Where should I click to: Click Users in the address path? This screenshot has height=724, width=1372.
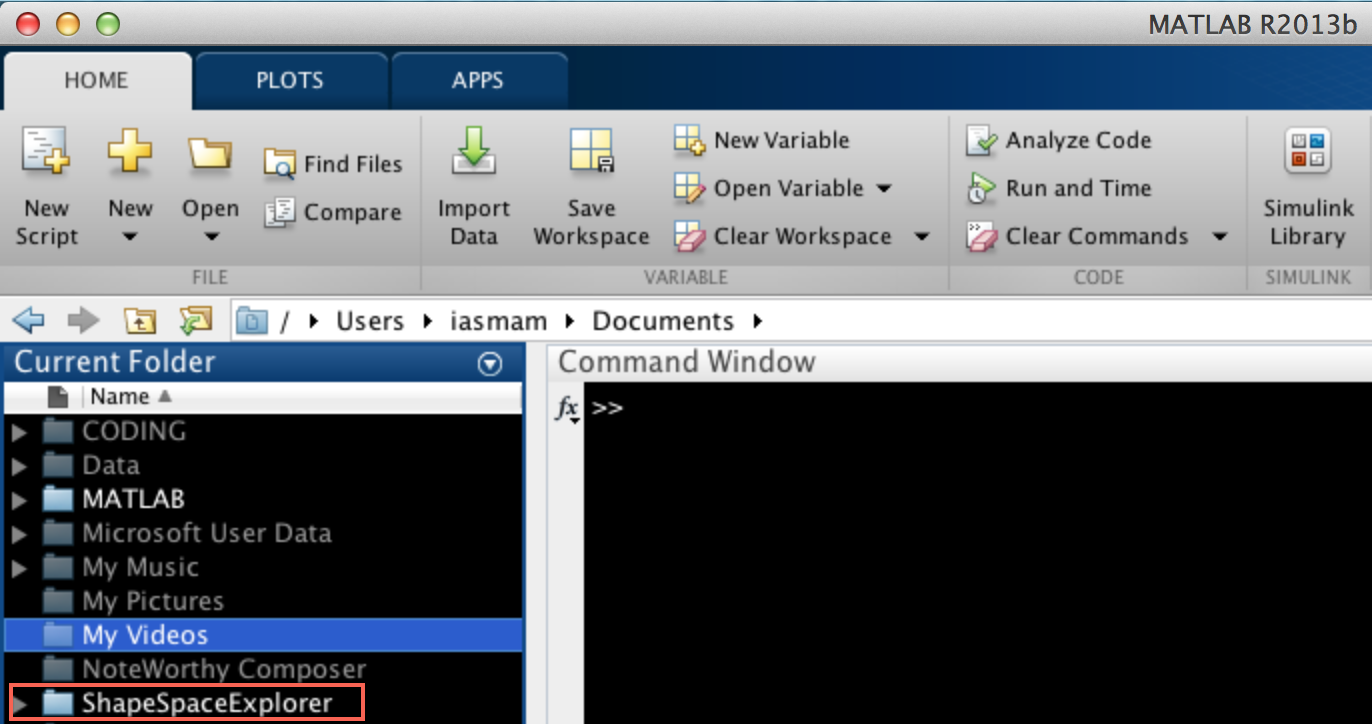tap(370, 321)
